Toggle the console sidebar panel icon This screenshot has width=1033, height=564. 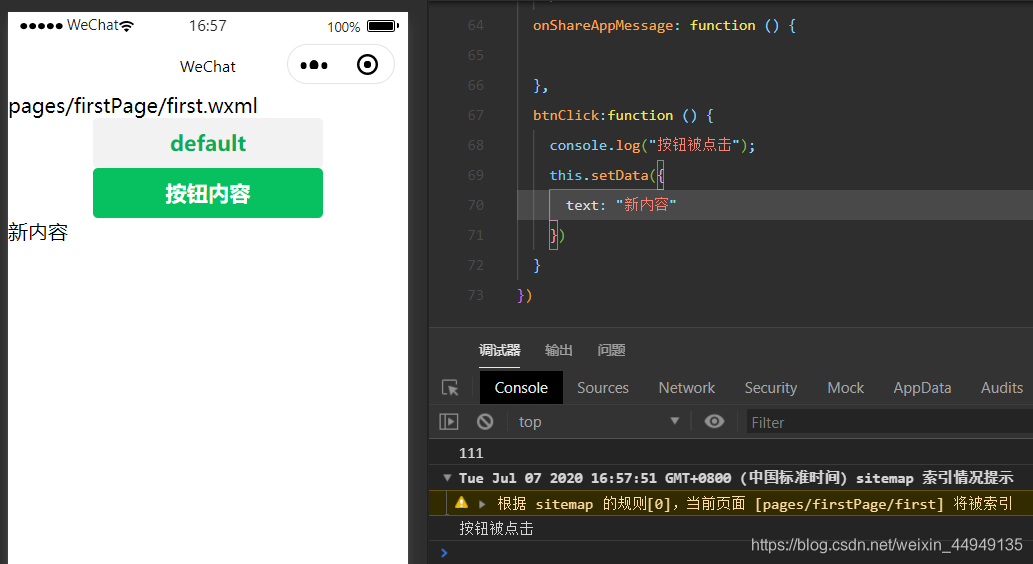pos(449,422)
